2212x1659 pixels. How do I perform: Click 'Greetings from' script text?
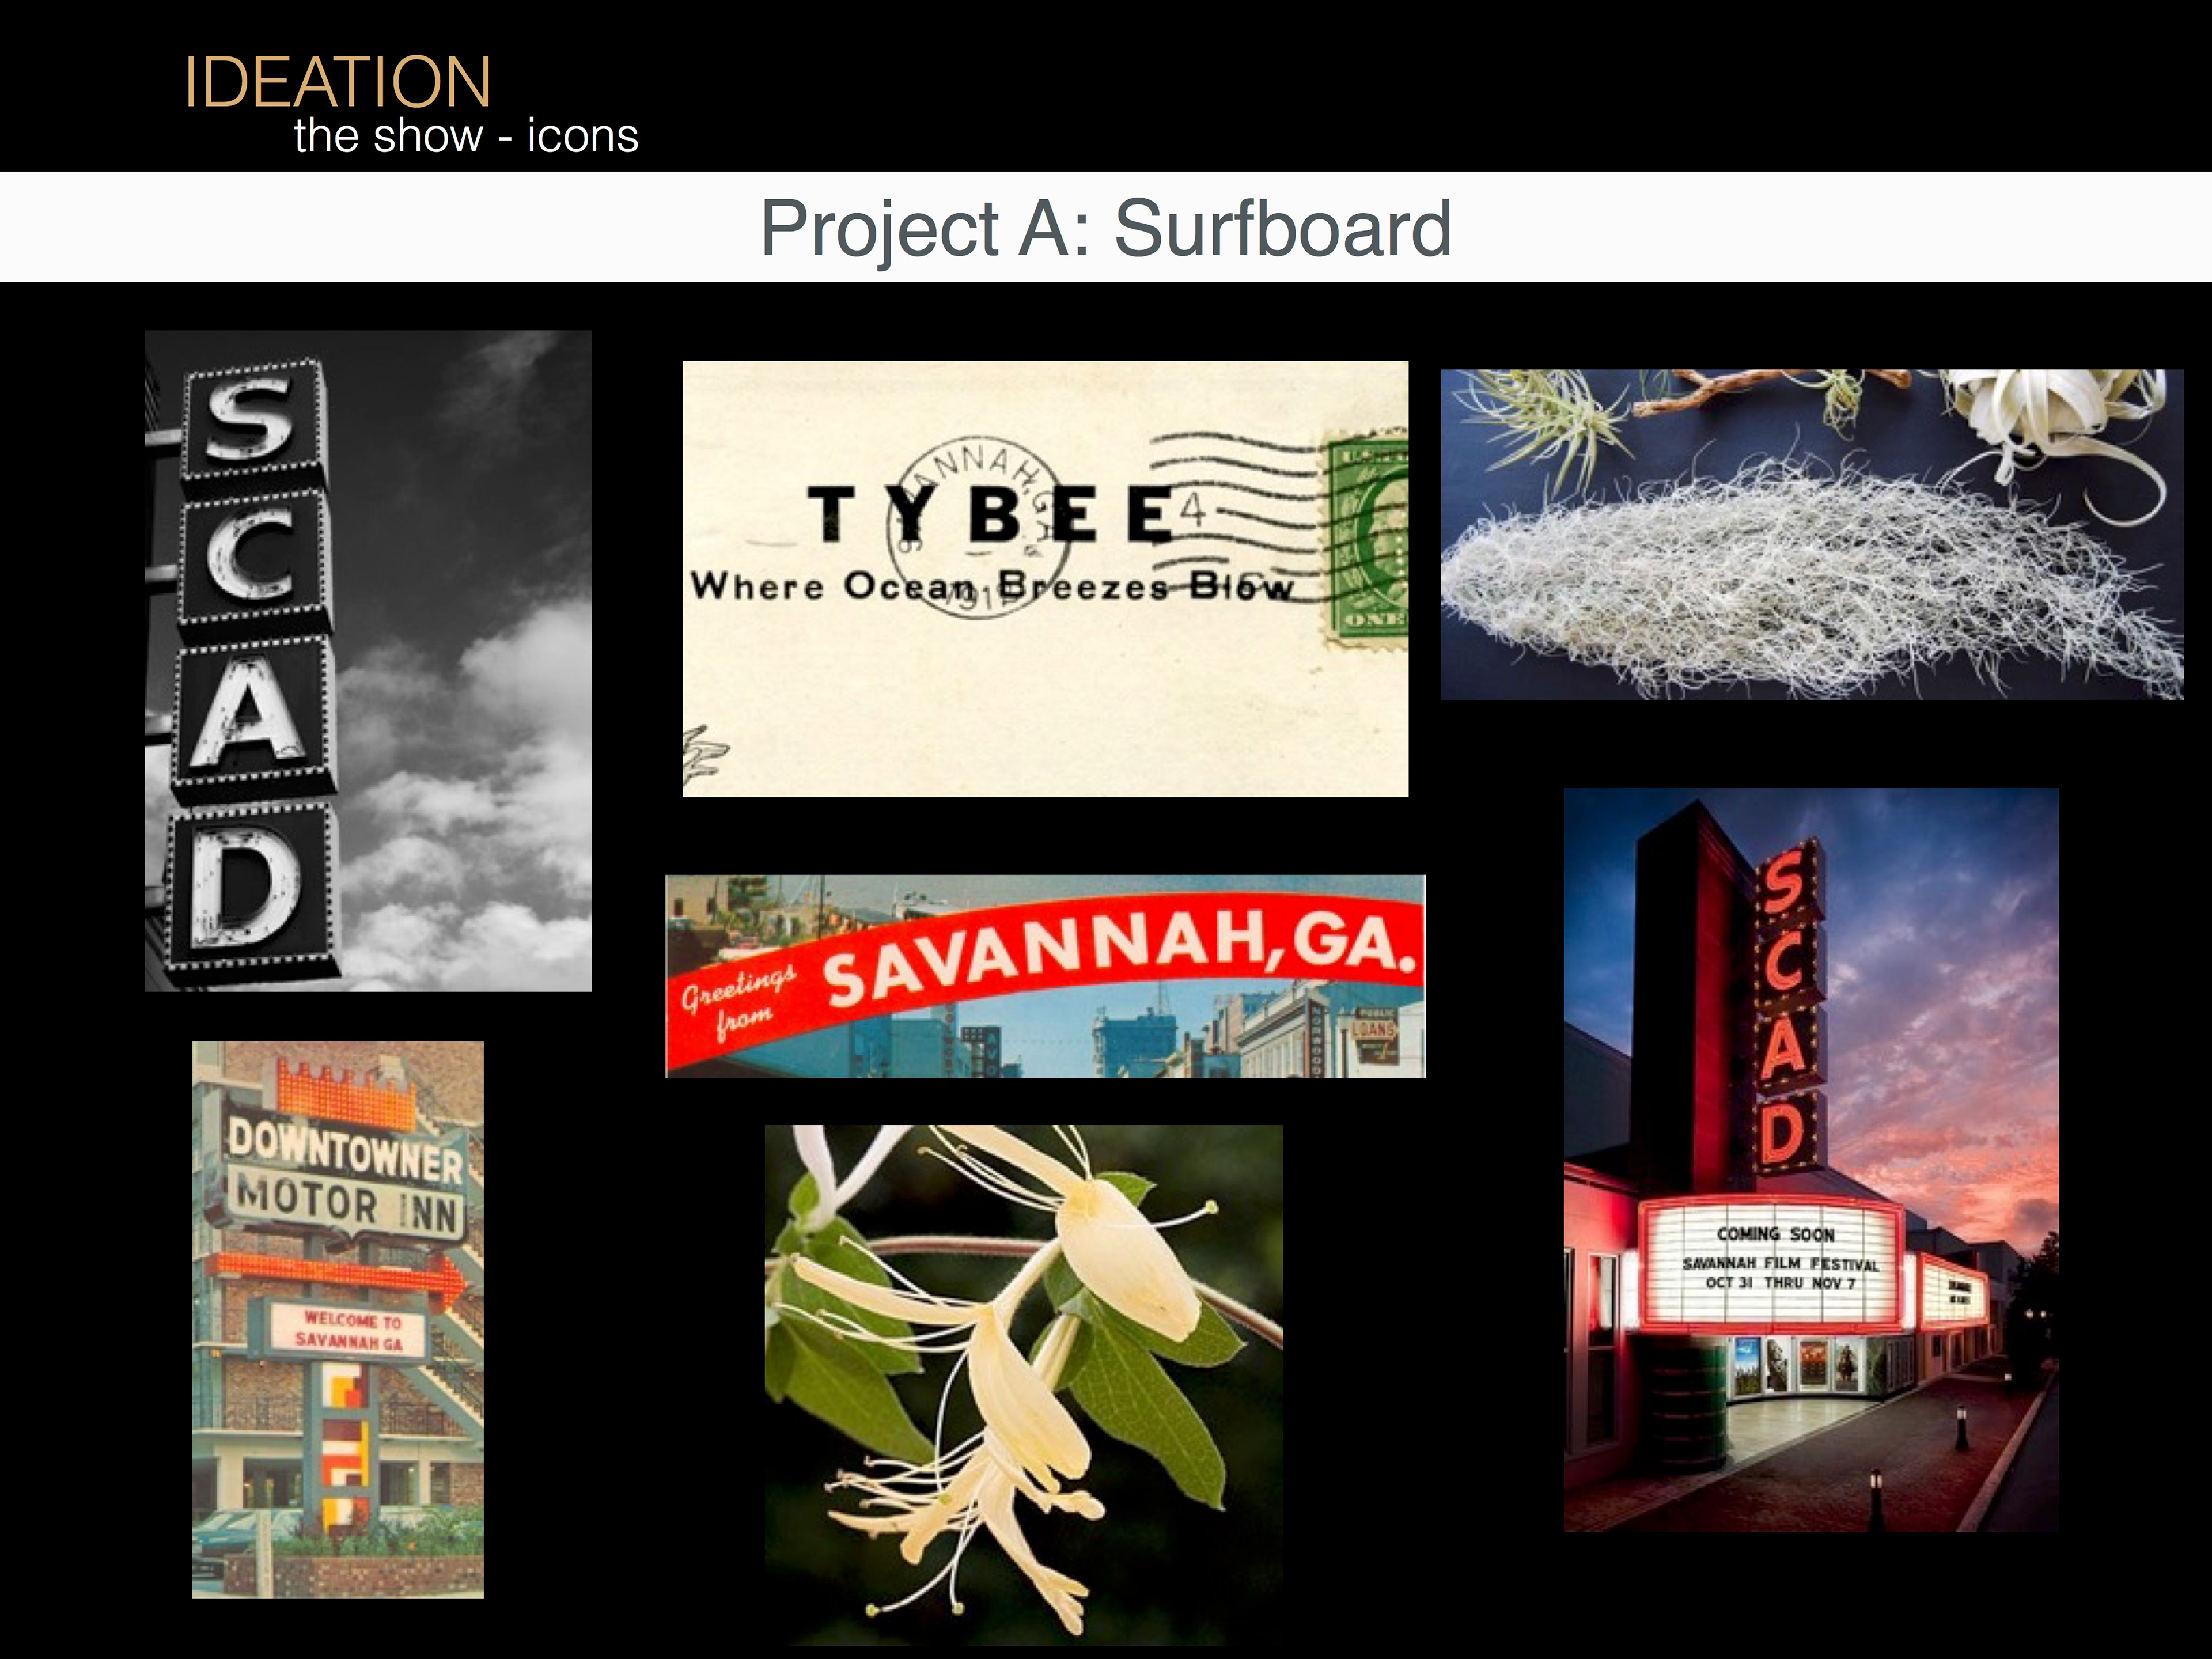click(738, 1002)
